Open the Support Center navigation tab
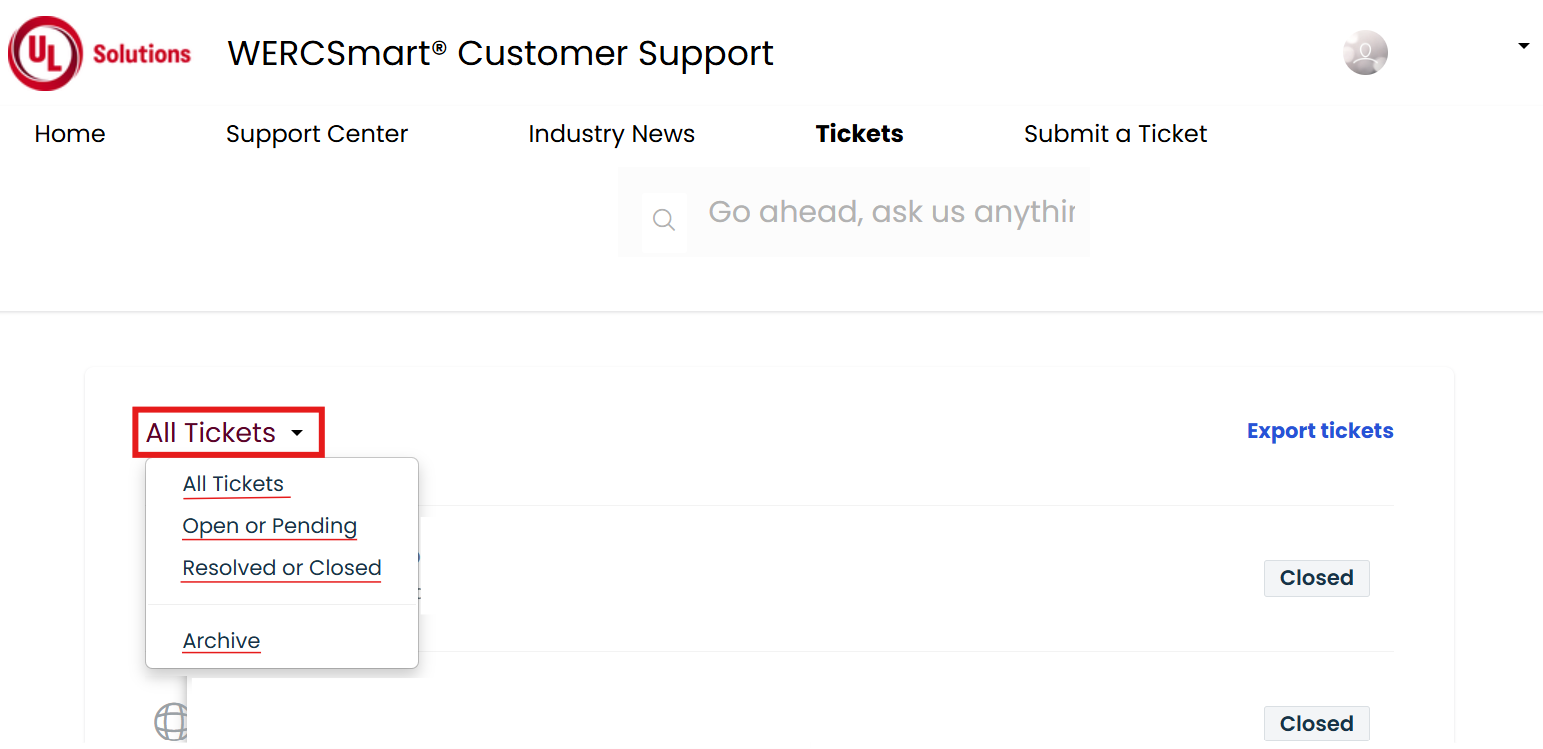Screen dimensions: 1543x749 tap(317, 134)
